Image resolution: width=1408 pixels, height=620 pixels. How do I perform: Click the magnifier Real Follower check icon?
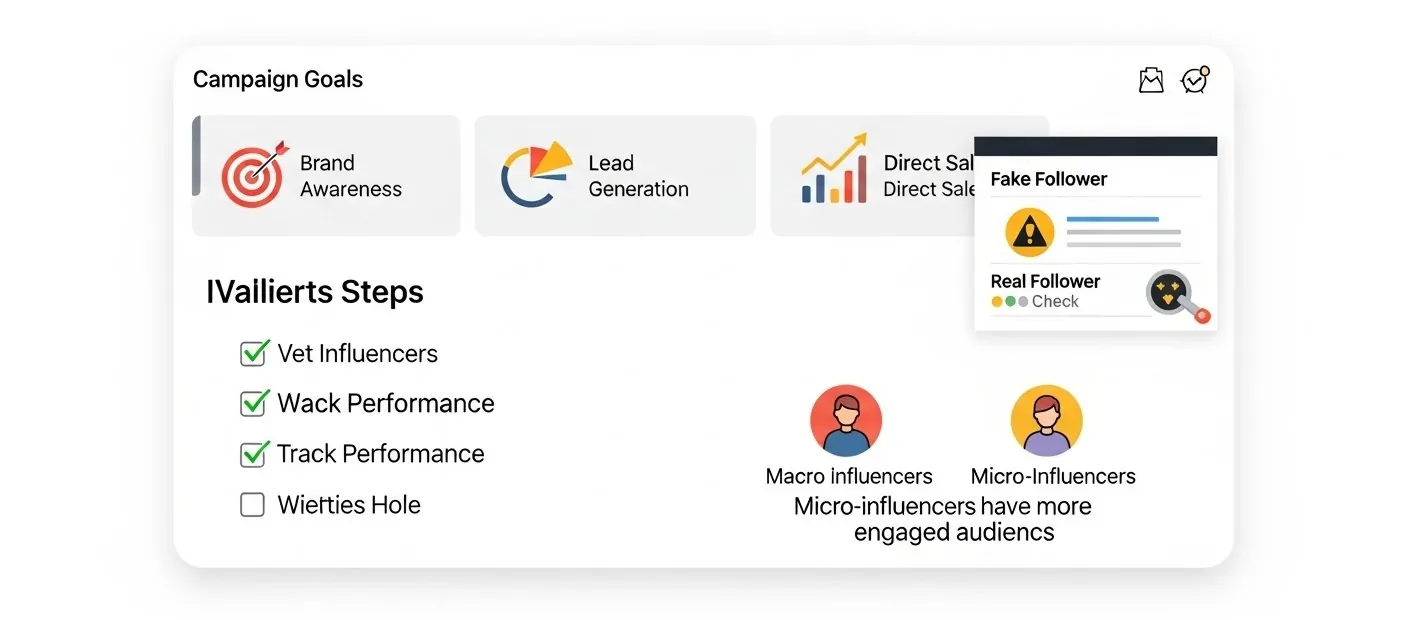click(1174, 295)
